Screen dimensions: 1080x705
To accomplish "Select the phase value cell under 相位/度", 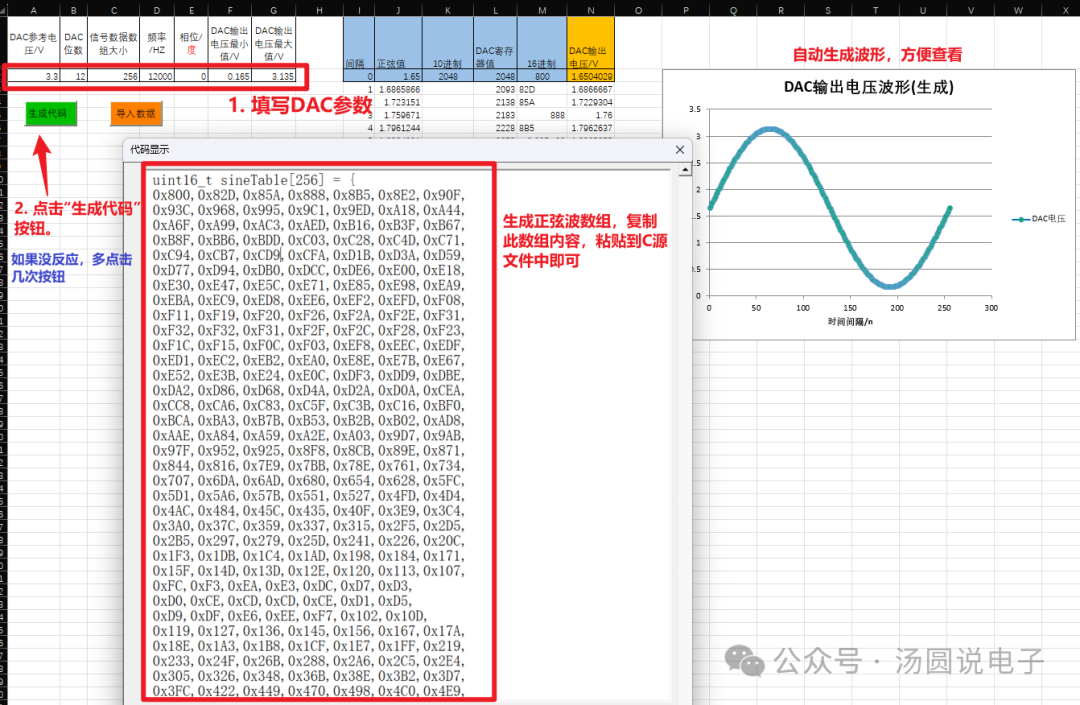I will point(191,76).
